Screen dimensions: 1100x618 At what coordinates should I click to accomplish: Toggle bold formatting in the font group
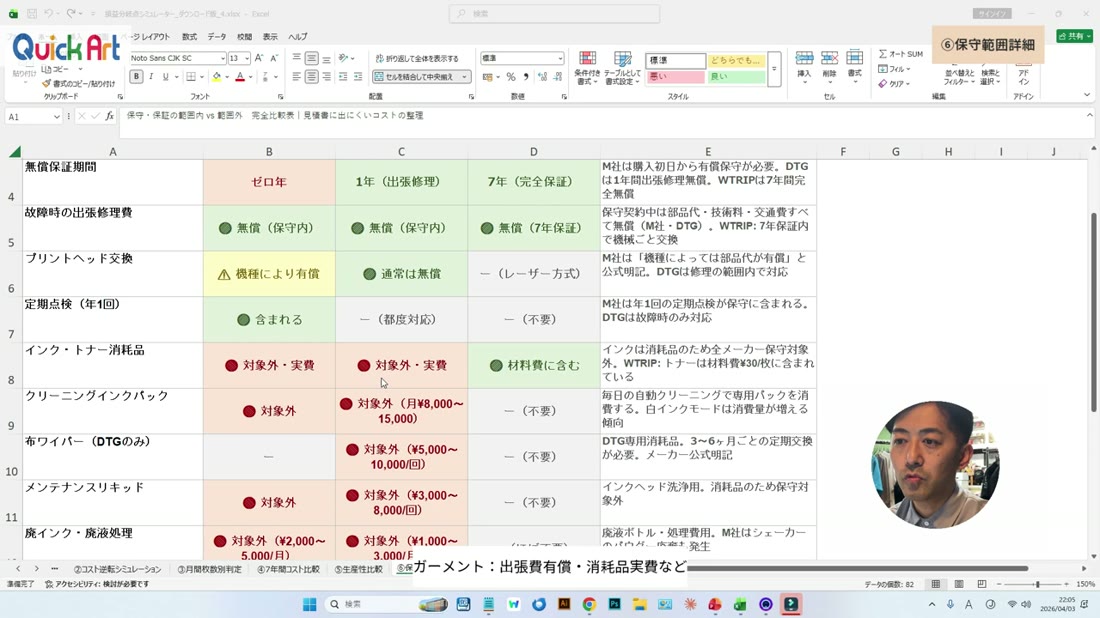click(x=136, y=76)
